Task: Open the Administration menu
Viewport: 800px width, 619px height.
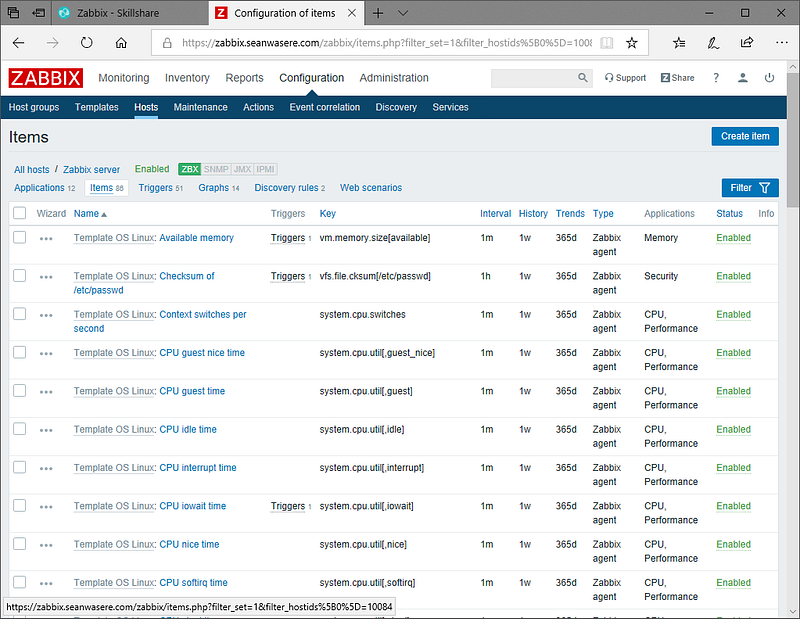Action: (x=394, y=78)
